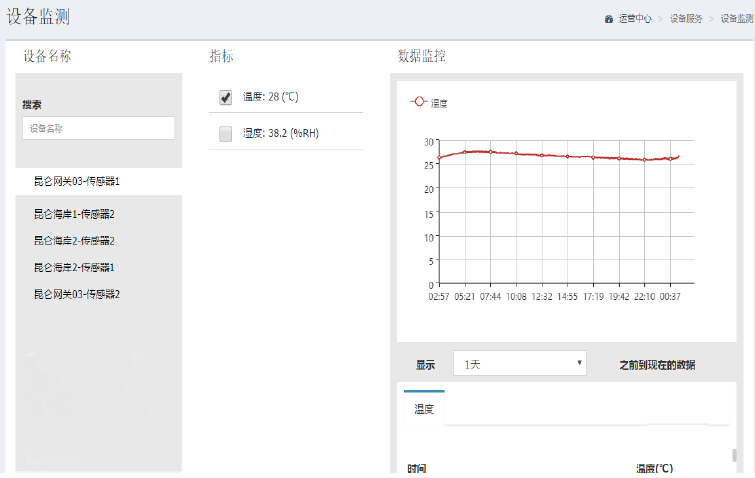Click the data table vertical scrollbar

[x=735, y=455]
